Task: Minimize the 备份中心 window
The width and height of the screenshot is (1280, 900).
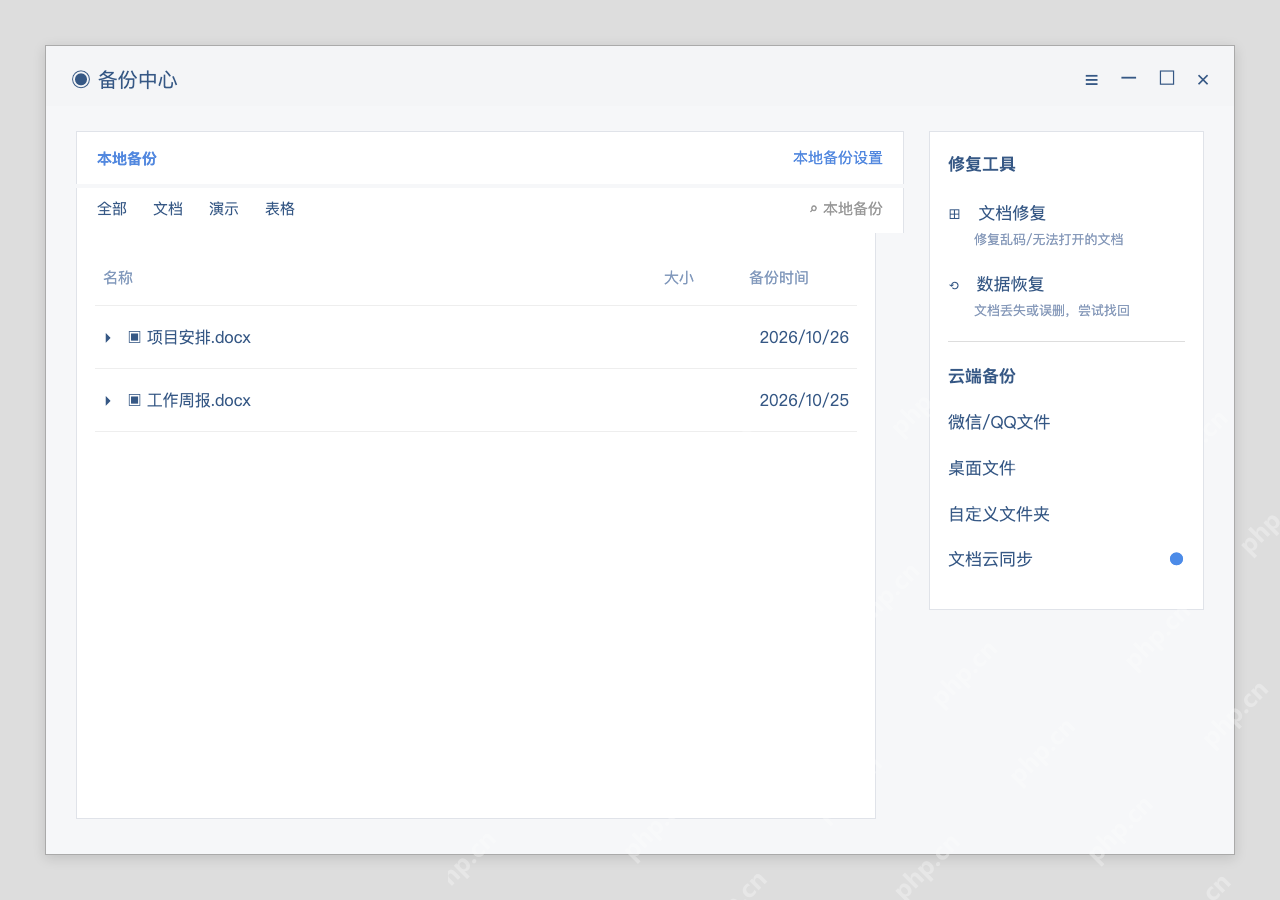Action: click(x=1128, y=78)
